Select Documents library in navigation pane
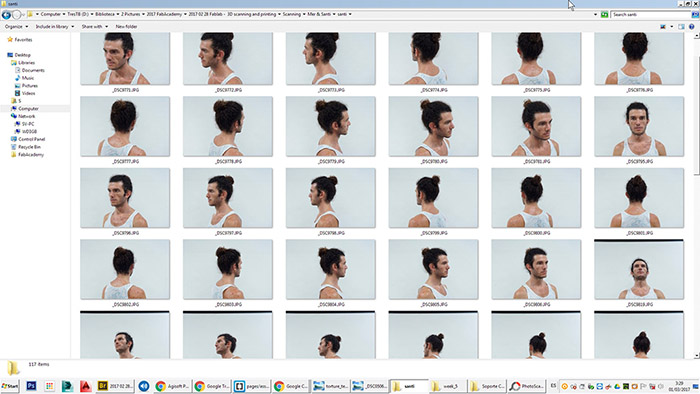700x394 pixels. 33,70
